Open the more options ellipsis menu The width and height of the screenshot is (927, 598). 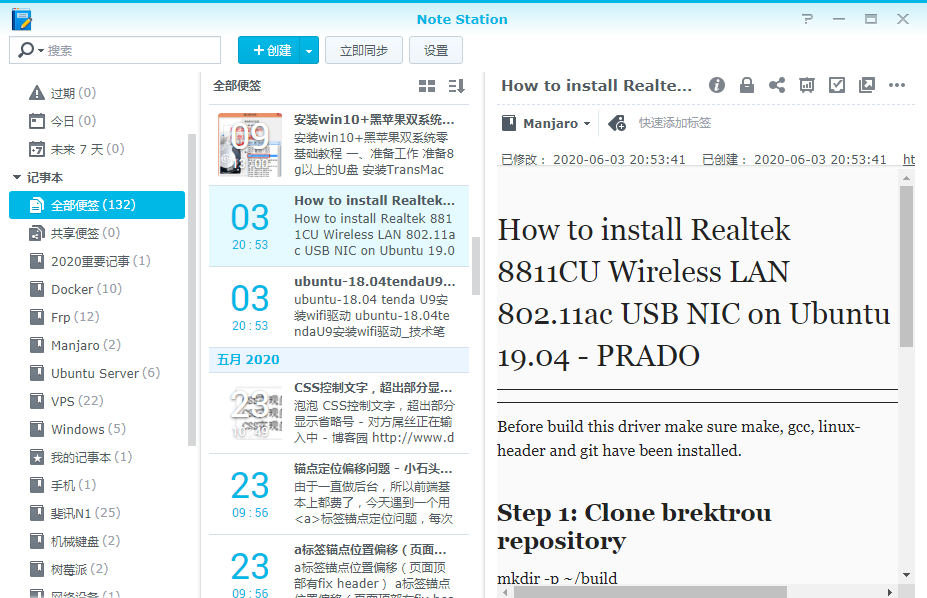(x=897, y=86)
